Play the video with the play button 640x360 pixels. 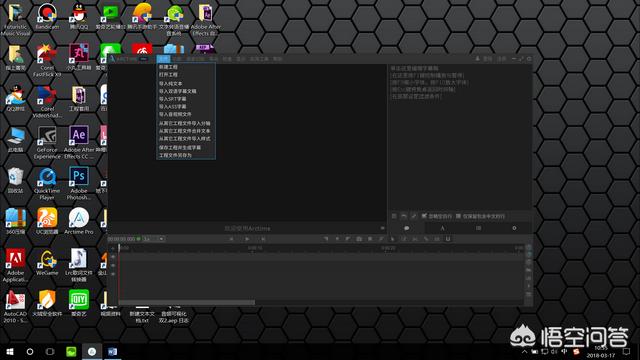[x=247, y=239]
